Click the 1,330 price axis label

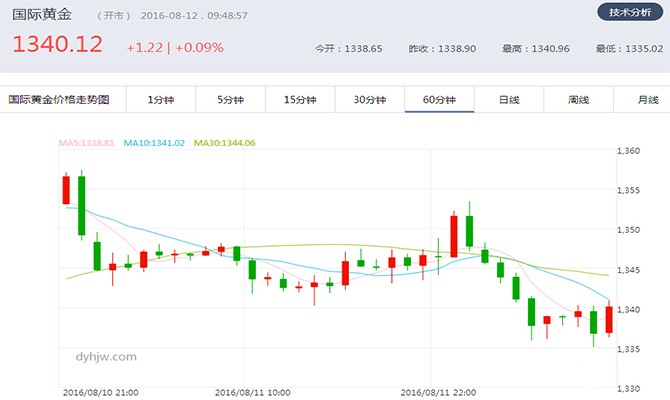(629, 389)
